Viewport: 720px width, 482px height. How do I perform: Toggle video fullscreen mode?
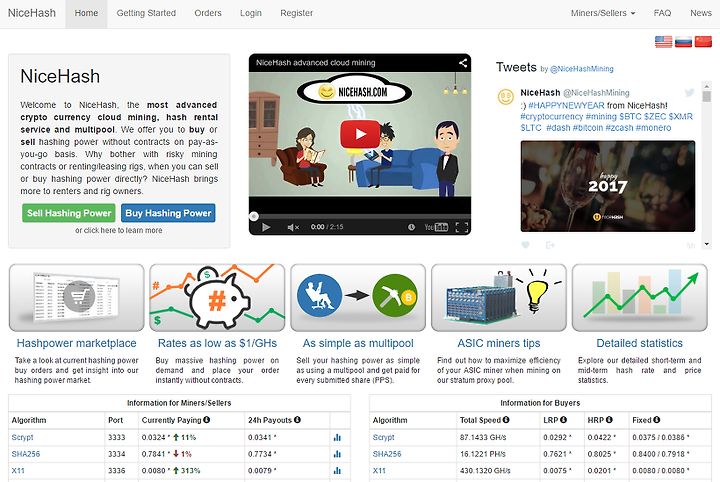(x=462, y=227)
